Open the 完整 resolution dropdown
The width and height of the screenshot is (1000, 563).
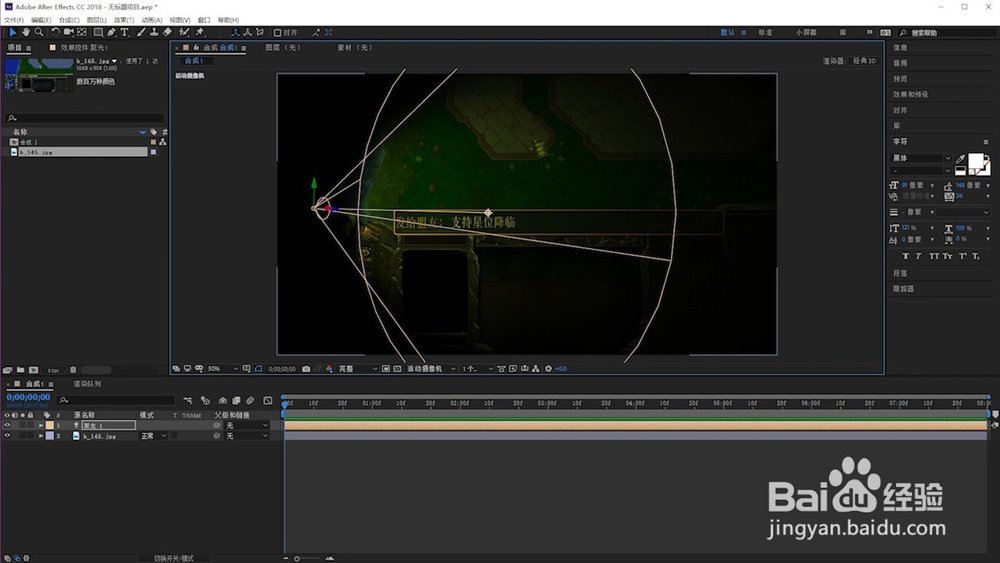358,369
